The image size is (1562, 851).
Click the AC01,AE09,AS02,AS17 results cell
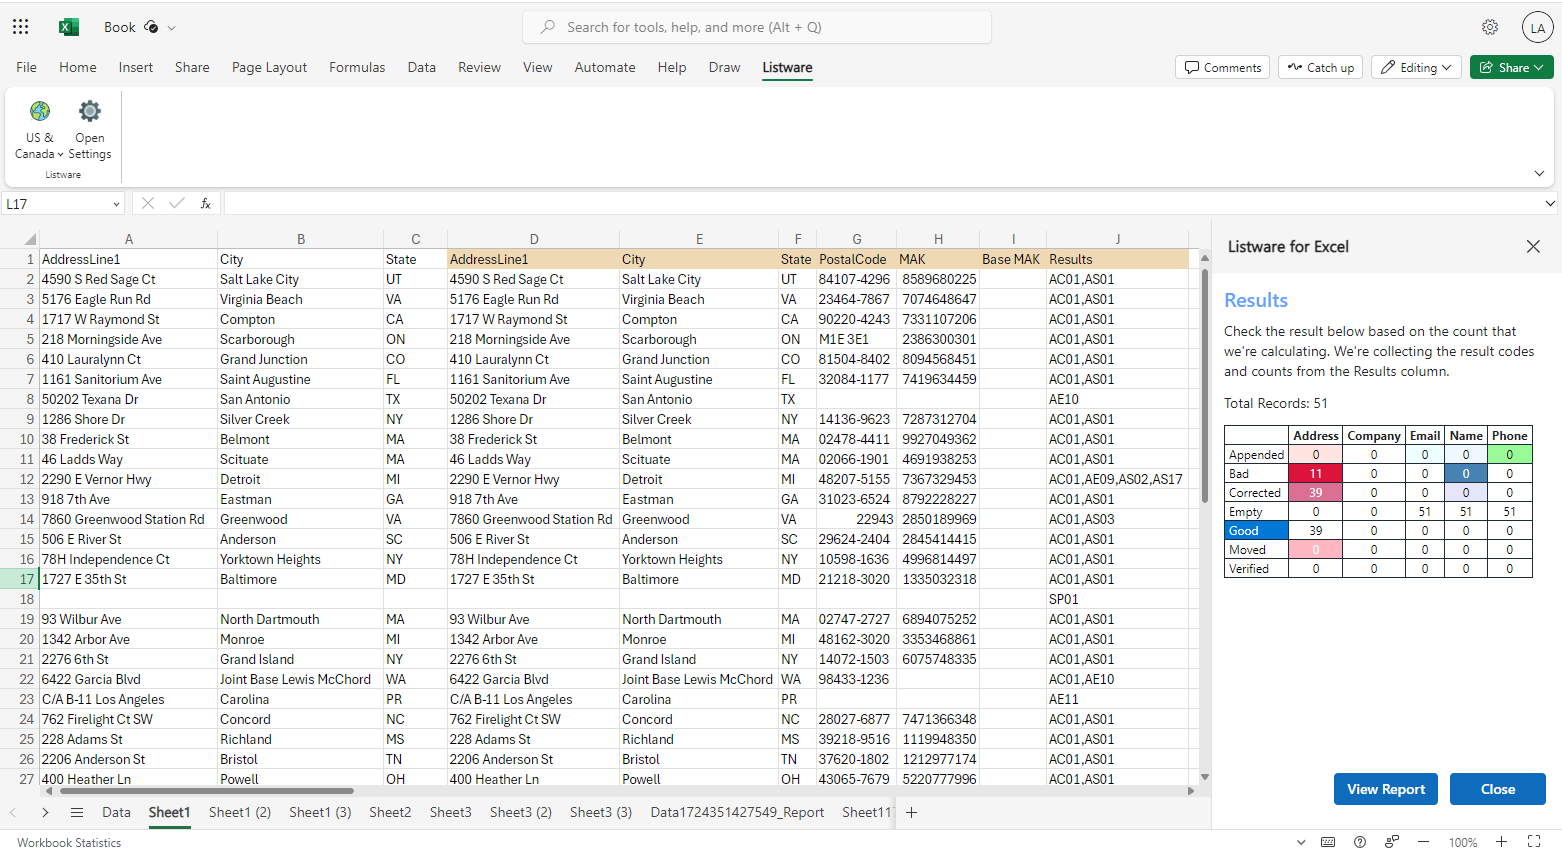point(1117,479)
